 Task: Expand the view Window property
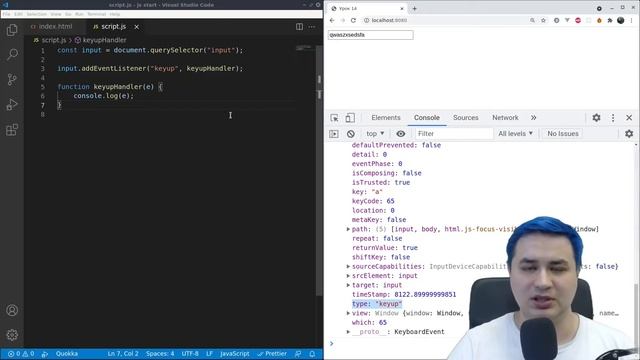coord(348,313)
